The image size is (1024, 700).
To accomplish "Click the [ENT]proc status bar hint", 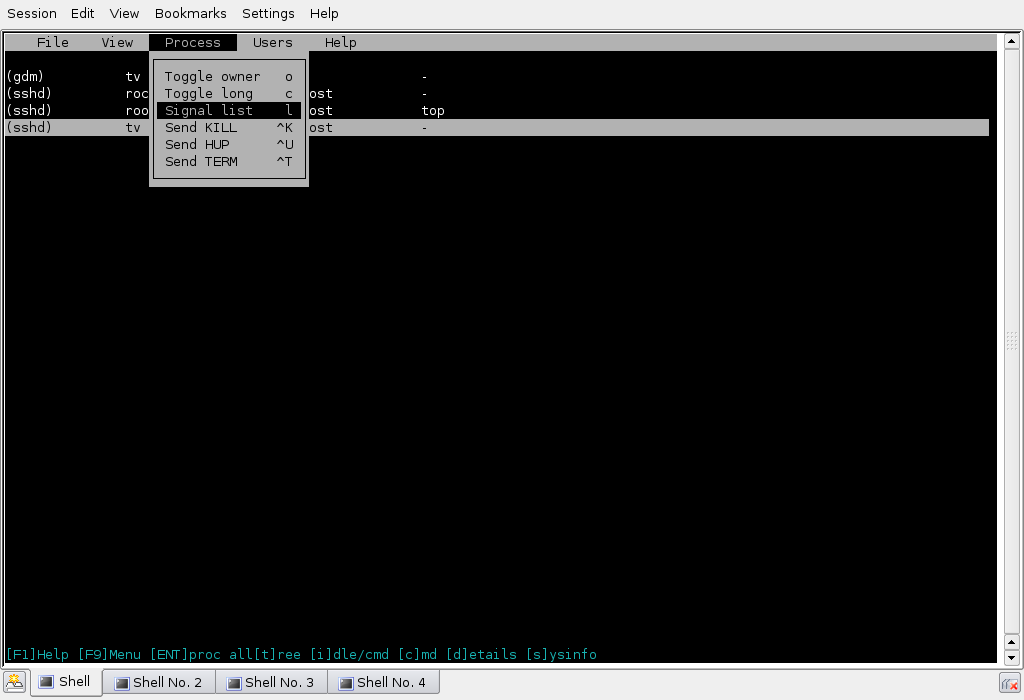I will [185, 654].
